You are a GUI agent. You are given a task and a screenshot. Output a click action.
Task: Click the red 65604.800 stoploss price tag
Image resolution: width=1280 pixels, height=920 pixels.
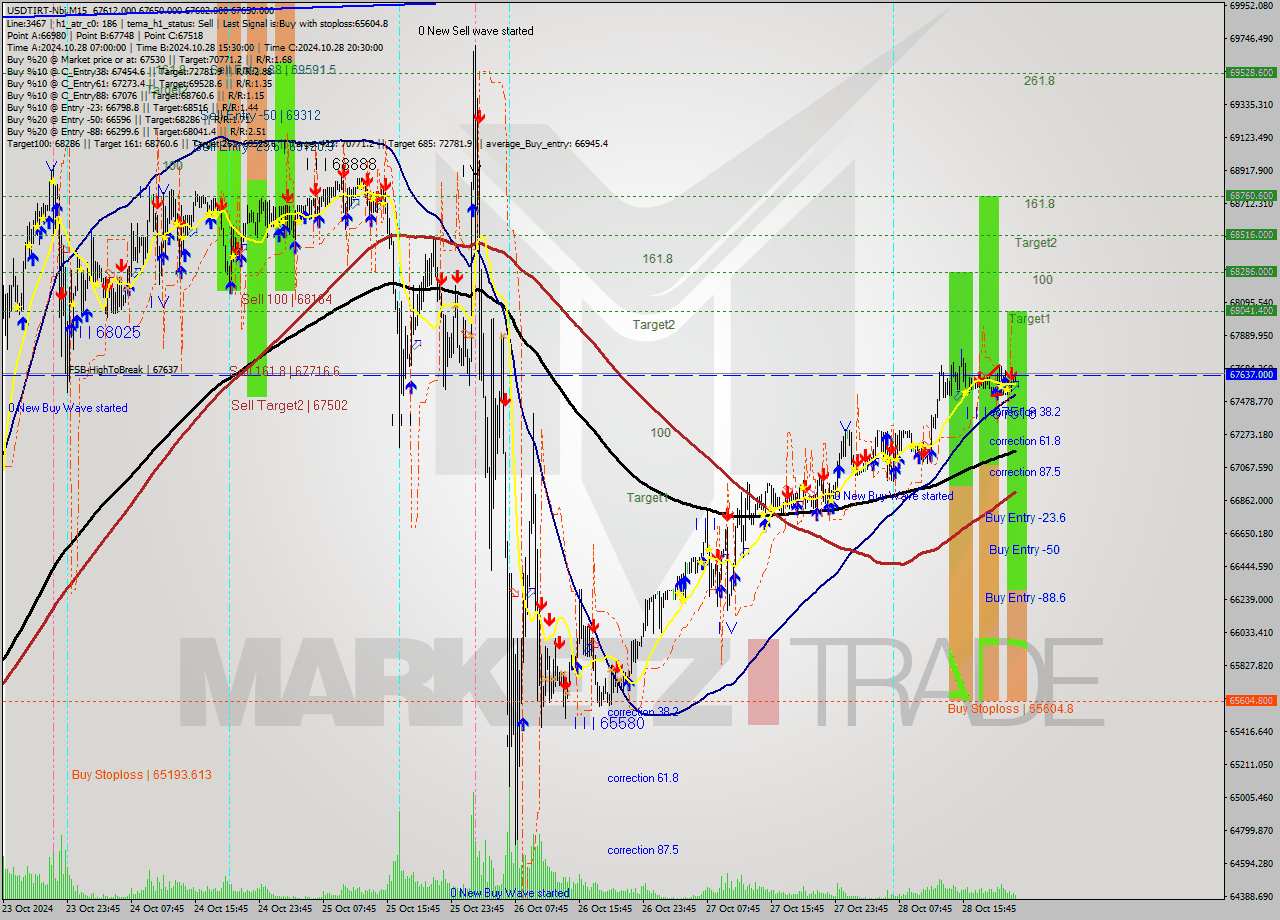[1250, 701]
